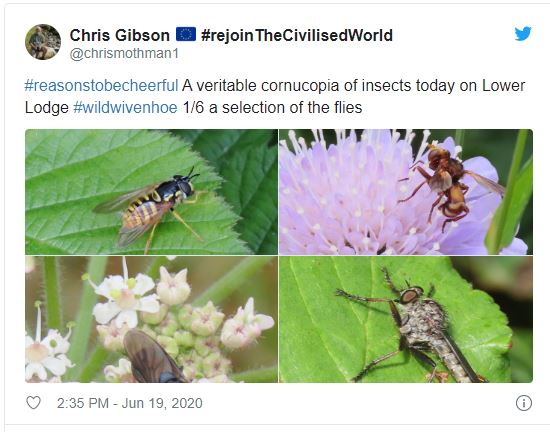The height and width of the screenshot is (432, 550).
Task: View the brown fly on purple flower photo
Action: [406, 192]
